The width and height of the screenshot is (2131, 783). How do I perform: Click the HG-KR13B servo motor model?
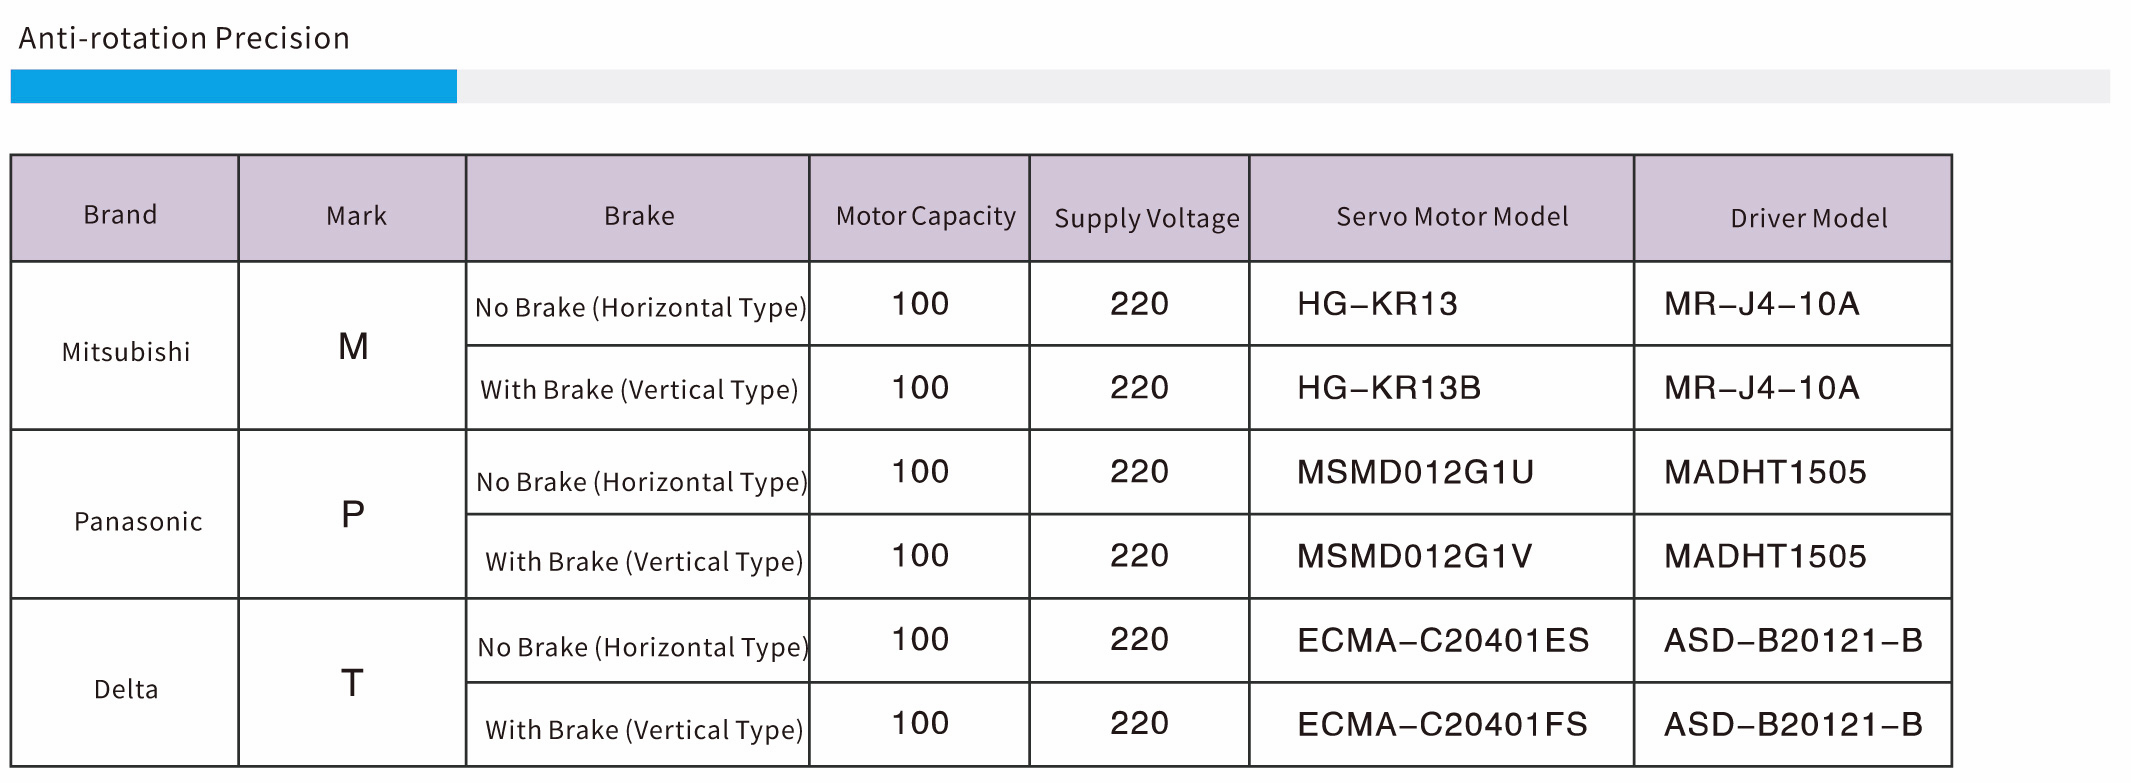(x=1388, y=388)
